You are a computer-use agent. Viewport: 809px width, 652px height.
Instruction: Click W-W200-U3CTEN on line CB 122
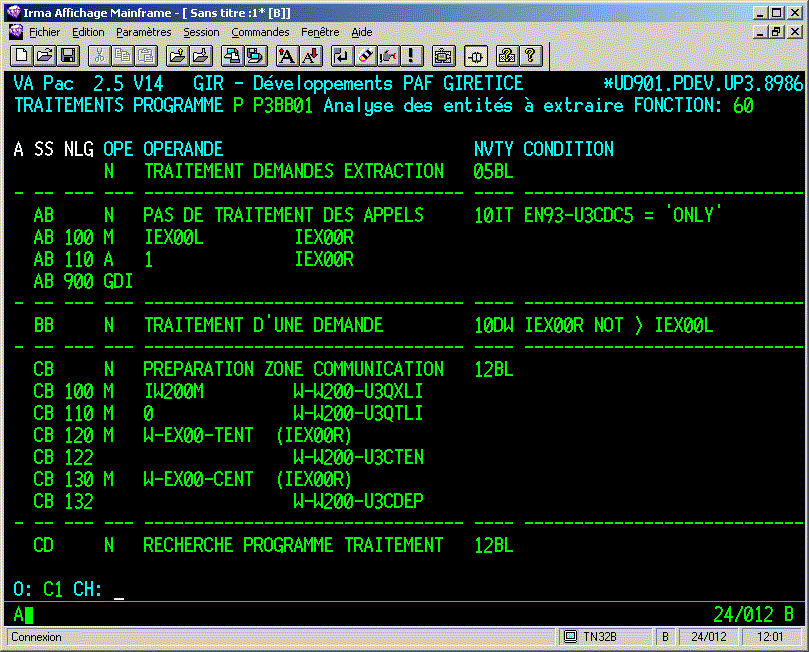pos(359,457)
